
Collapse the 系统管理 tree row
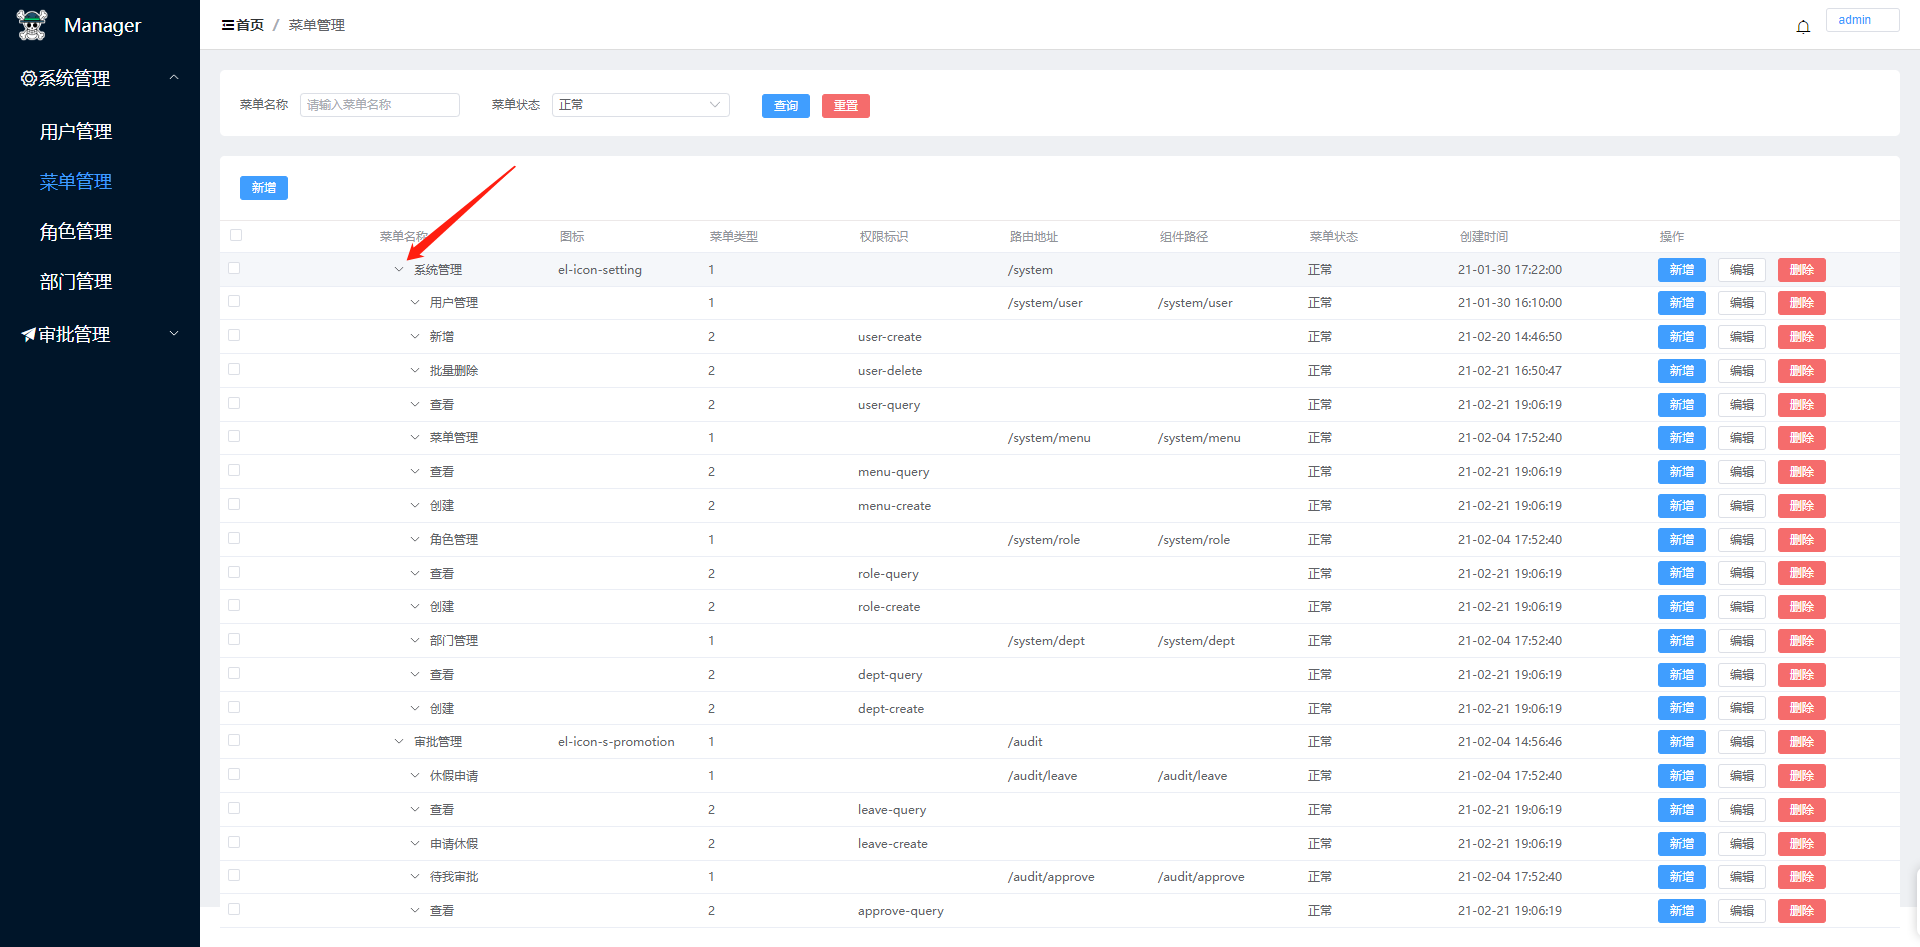399,269
